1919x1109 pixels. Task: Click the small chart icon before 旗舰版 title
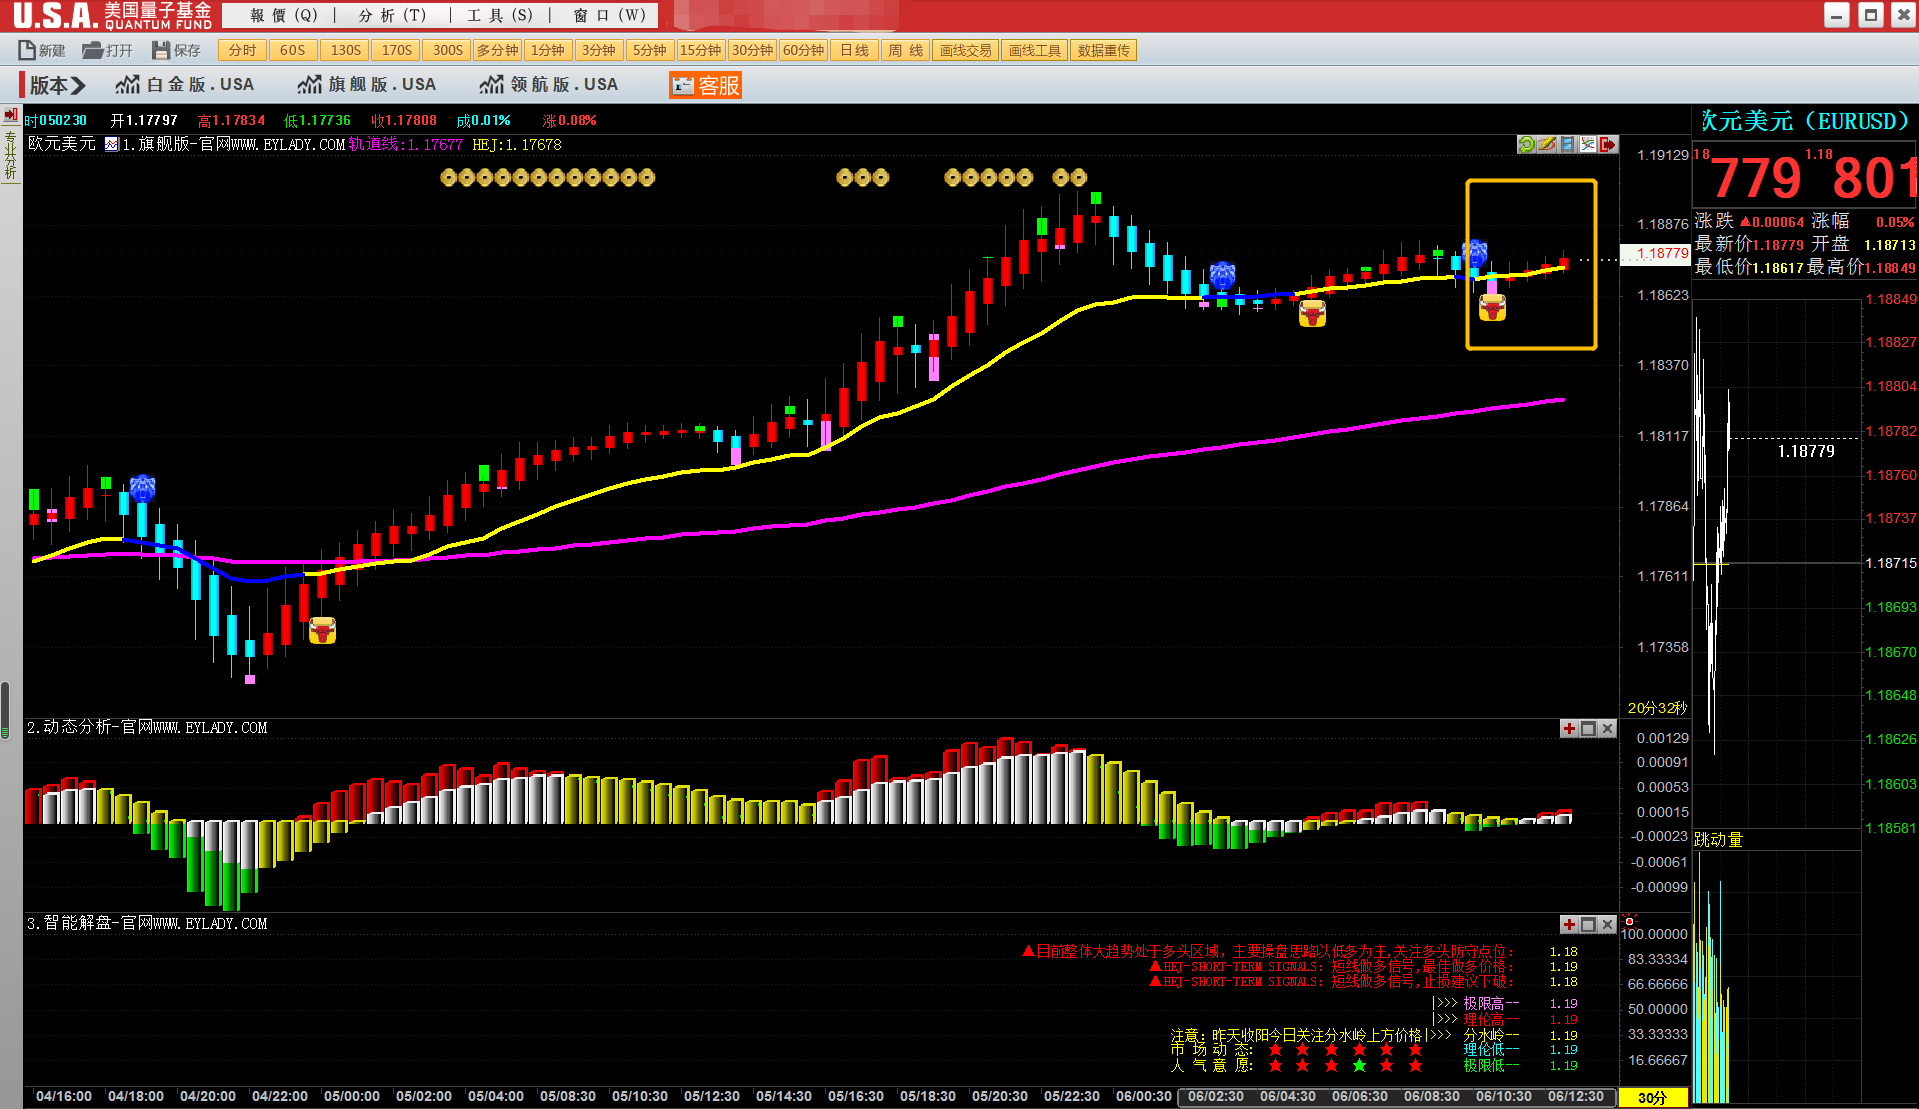point(112,145)
